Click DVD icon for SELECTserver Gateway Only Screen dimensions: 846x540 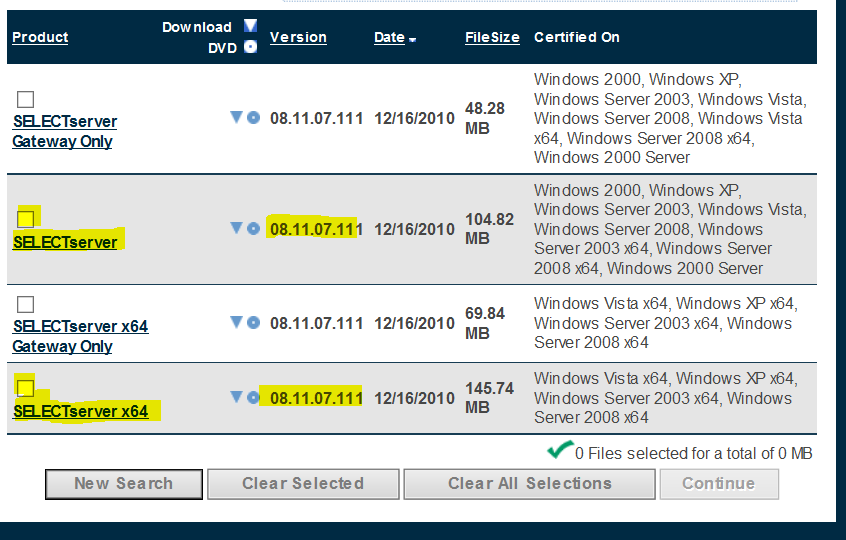(x=254, y=117)
